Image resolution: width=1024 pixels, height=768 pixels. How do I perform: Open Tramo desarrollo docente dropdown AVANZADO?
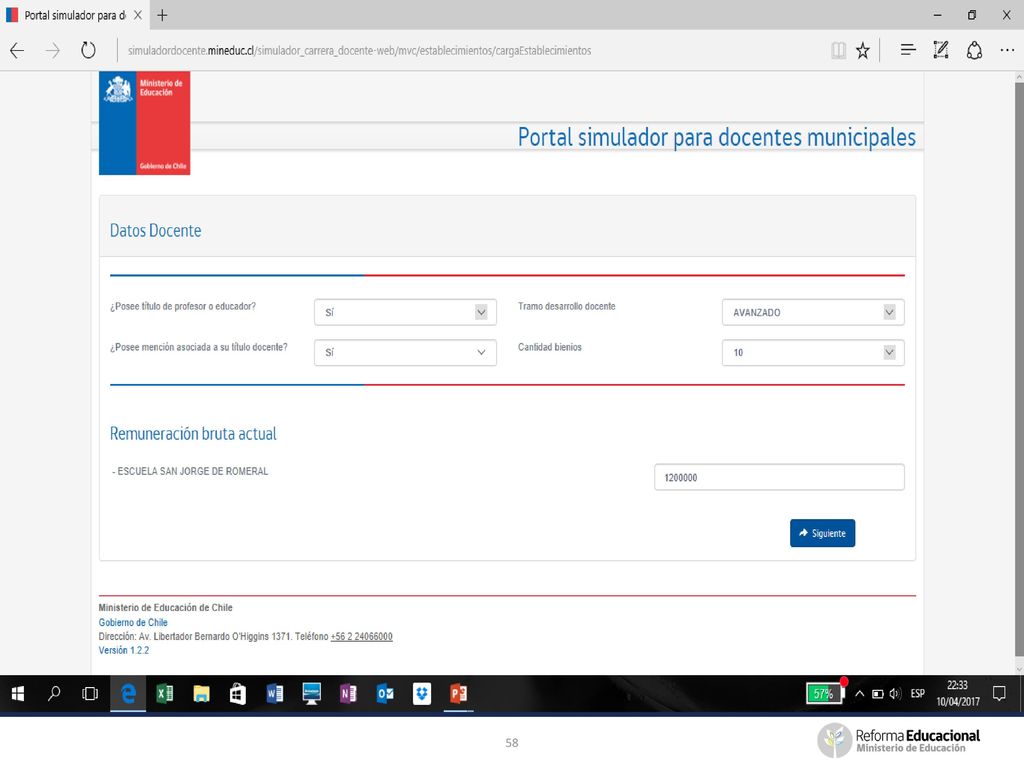[x=813, y=312]
